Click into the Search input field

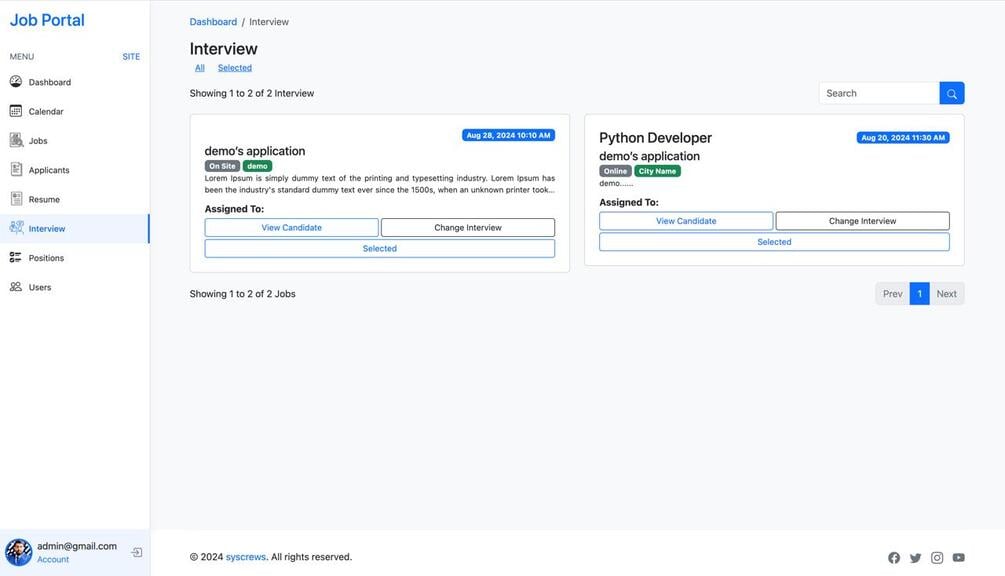(878, 93)
